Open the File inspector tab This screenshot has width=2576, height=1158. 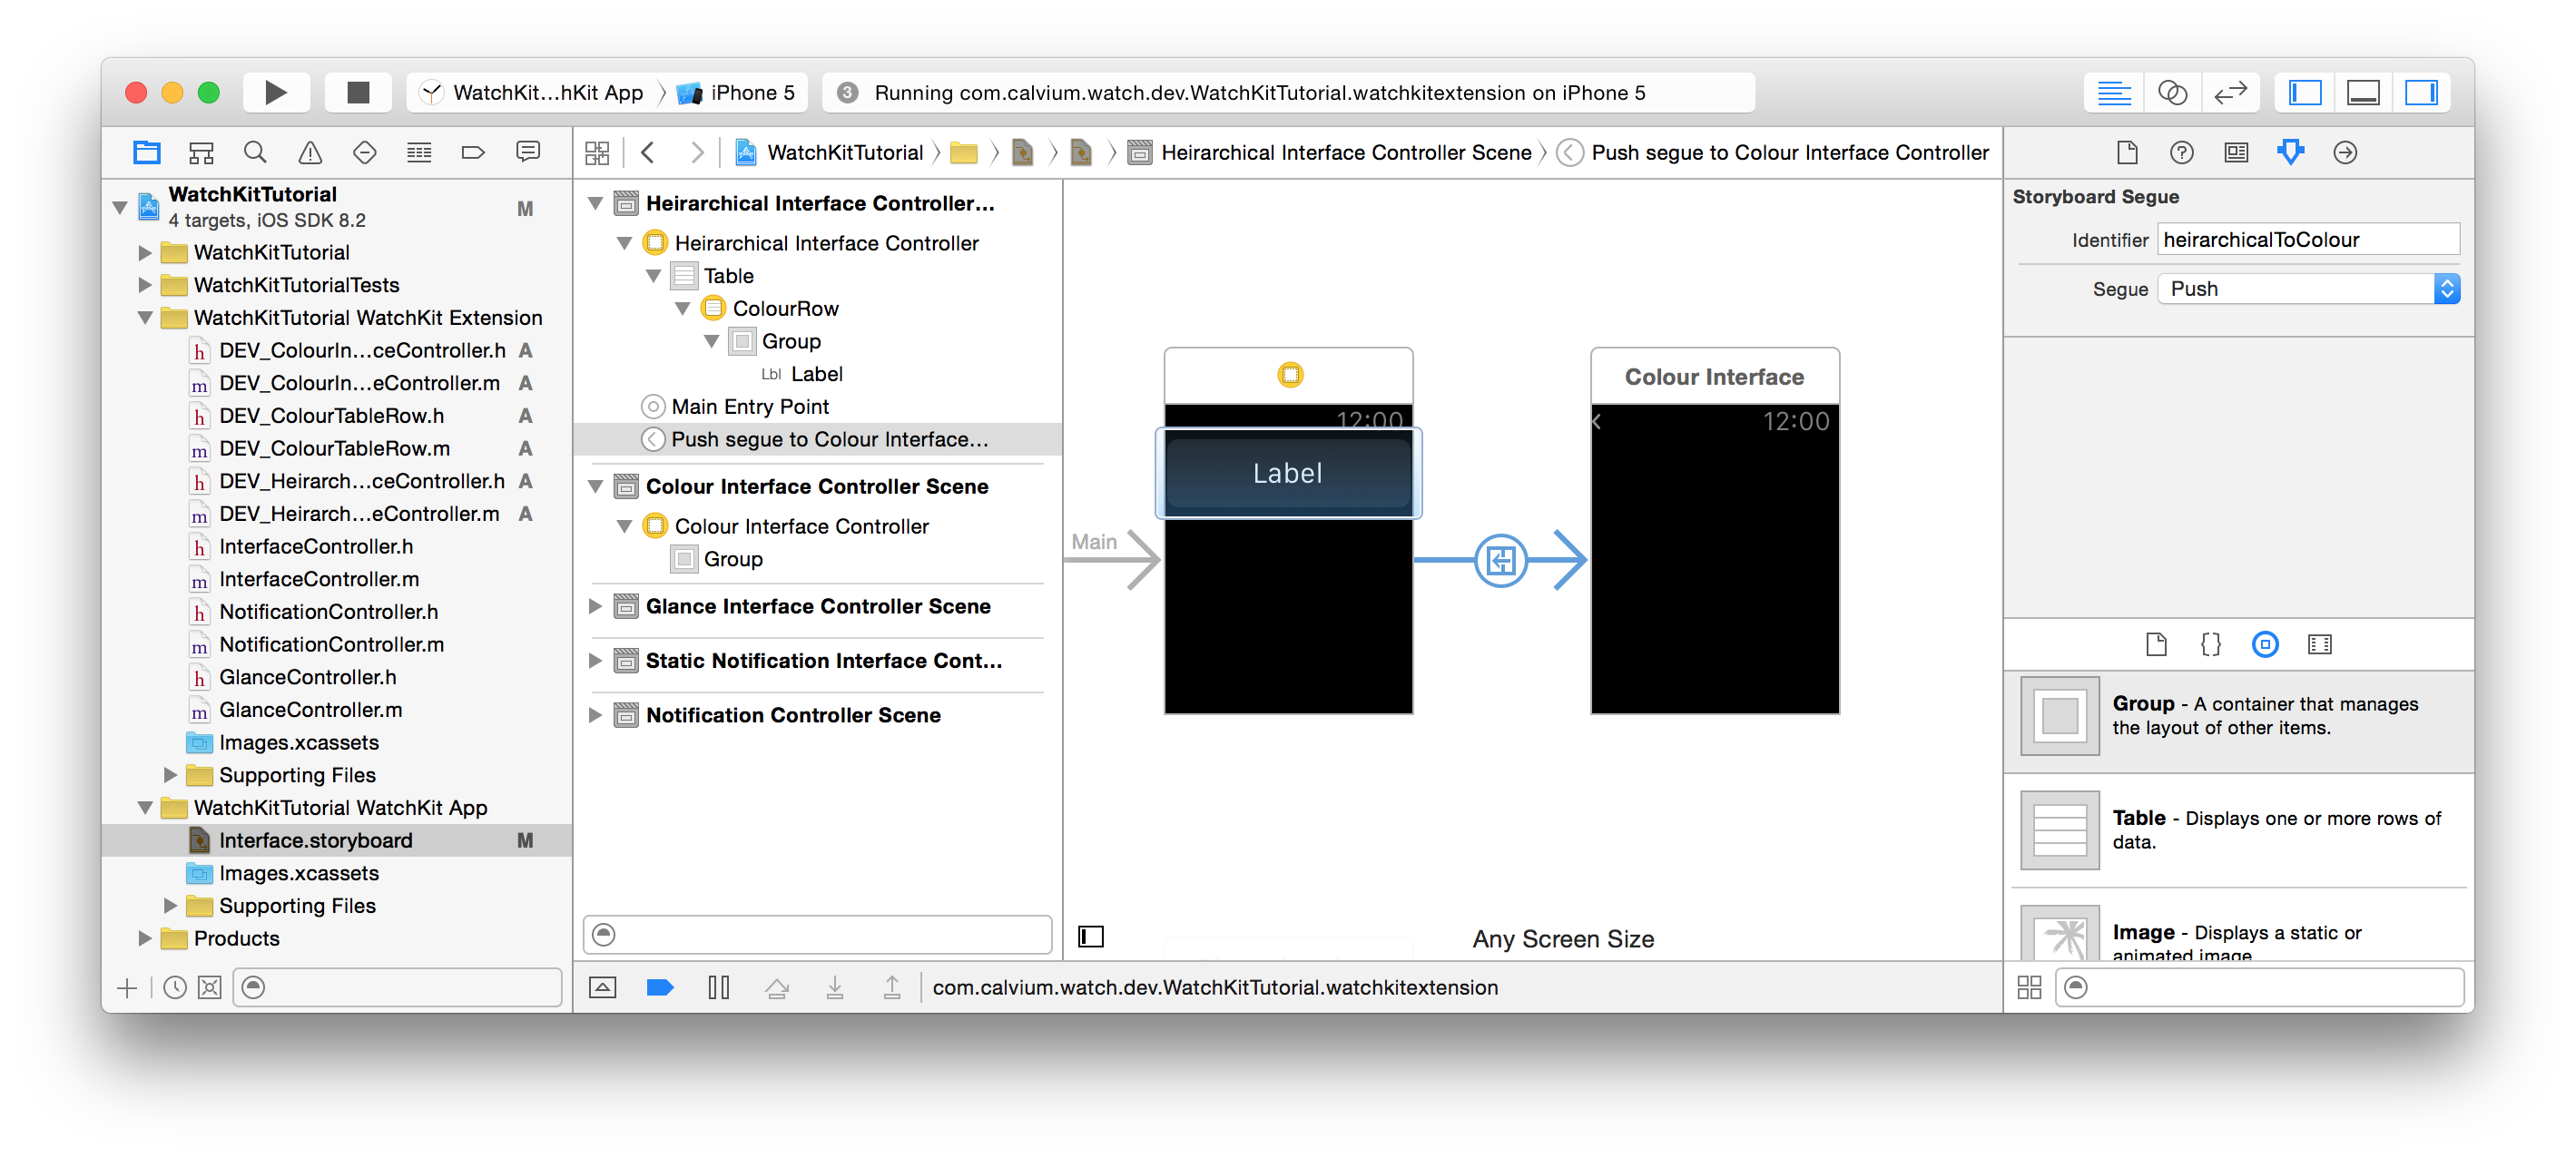tap(2127, 152)
